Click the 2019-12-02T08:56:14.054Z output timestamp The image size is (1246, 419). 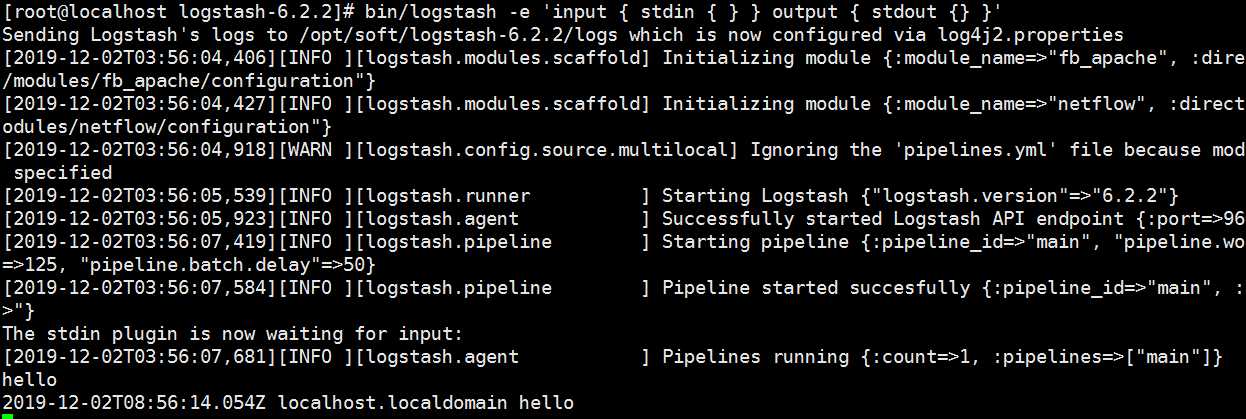(x=135, y=402)
